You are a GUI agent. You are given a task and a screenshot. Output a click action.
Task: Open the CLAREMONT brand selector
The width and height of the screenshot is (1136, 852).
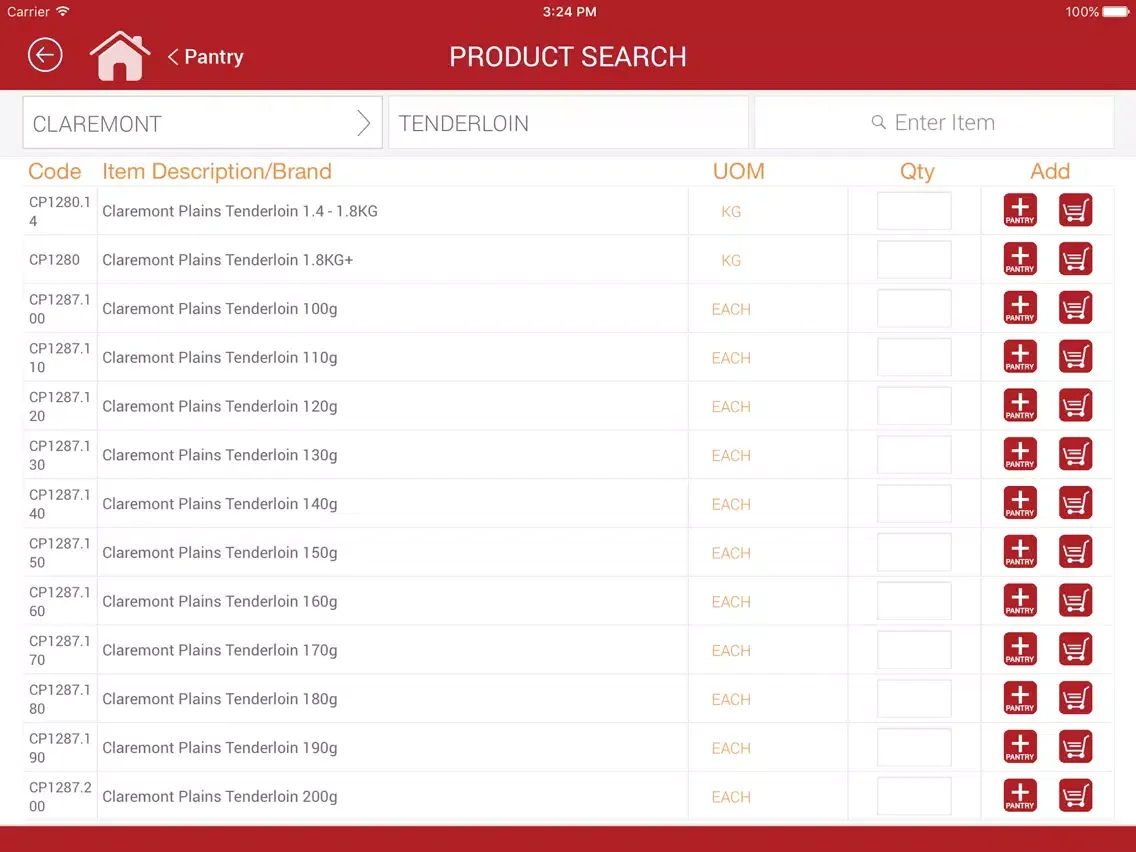202,123
